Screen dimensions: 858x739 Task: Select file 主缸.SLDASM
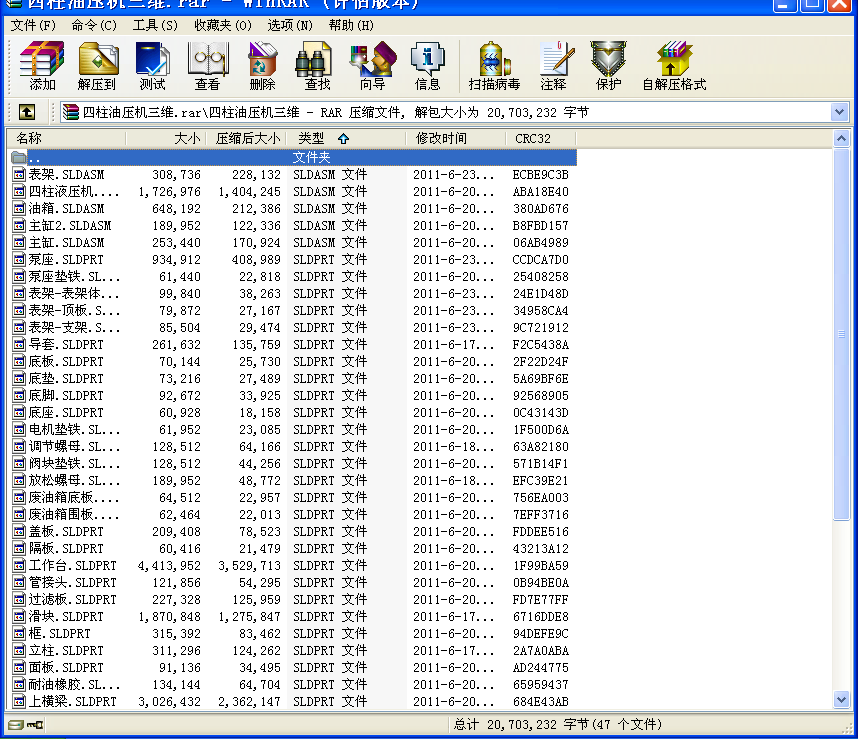[66, 242]
